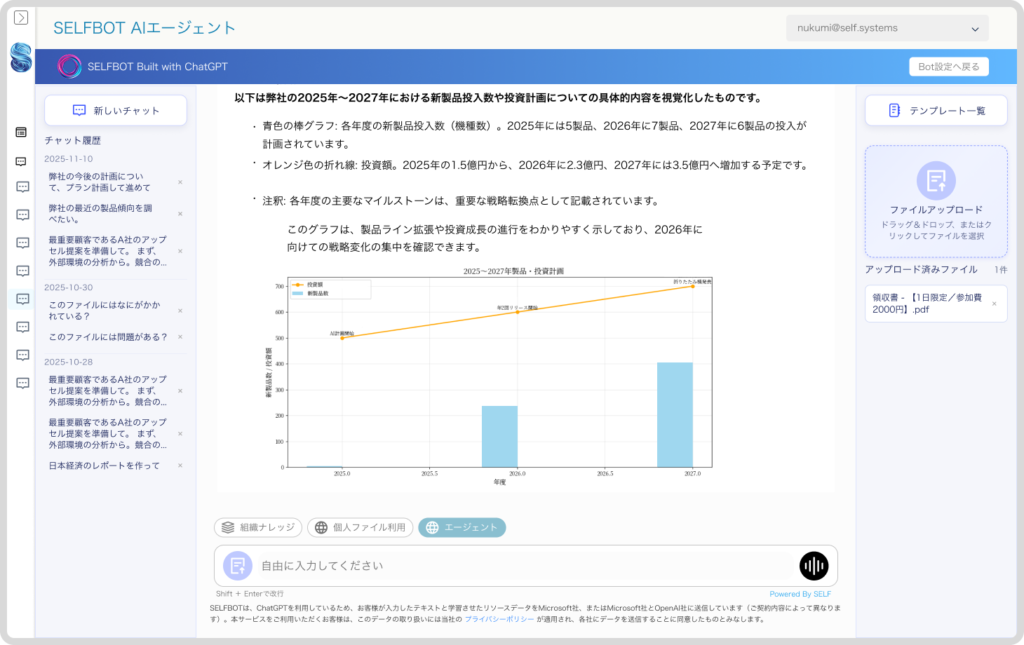Click the voice input waveform icon
The width and height of the screenshot is (1024, 645).
(x=814, y=566)
